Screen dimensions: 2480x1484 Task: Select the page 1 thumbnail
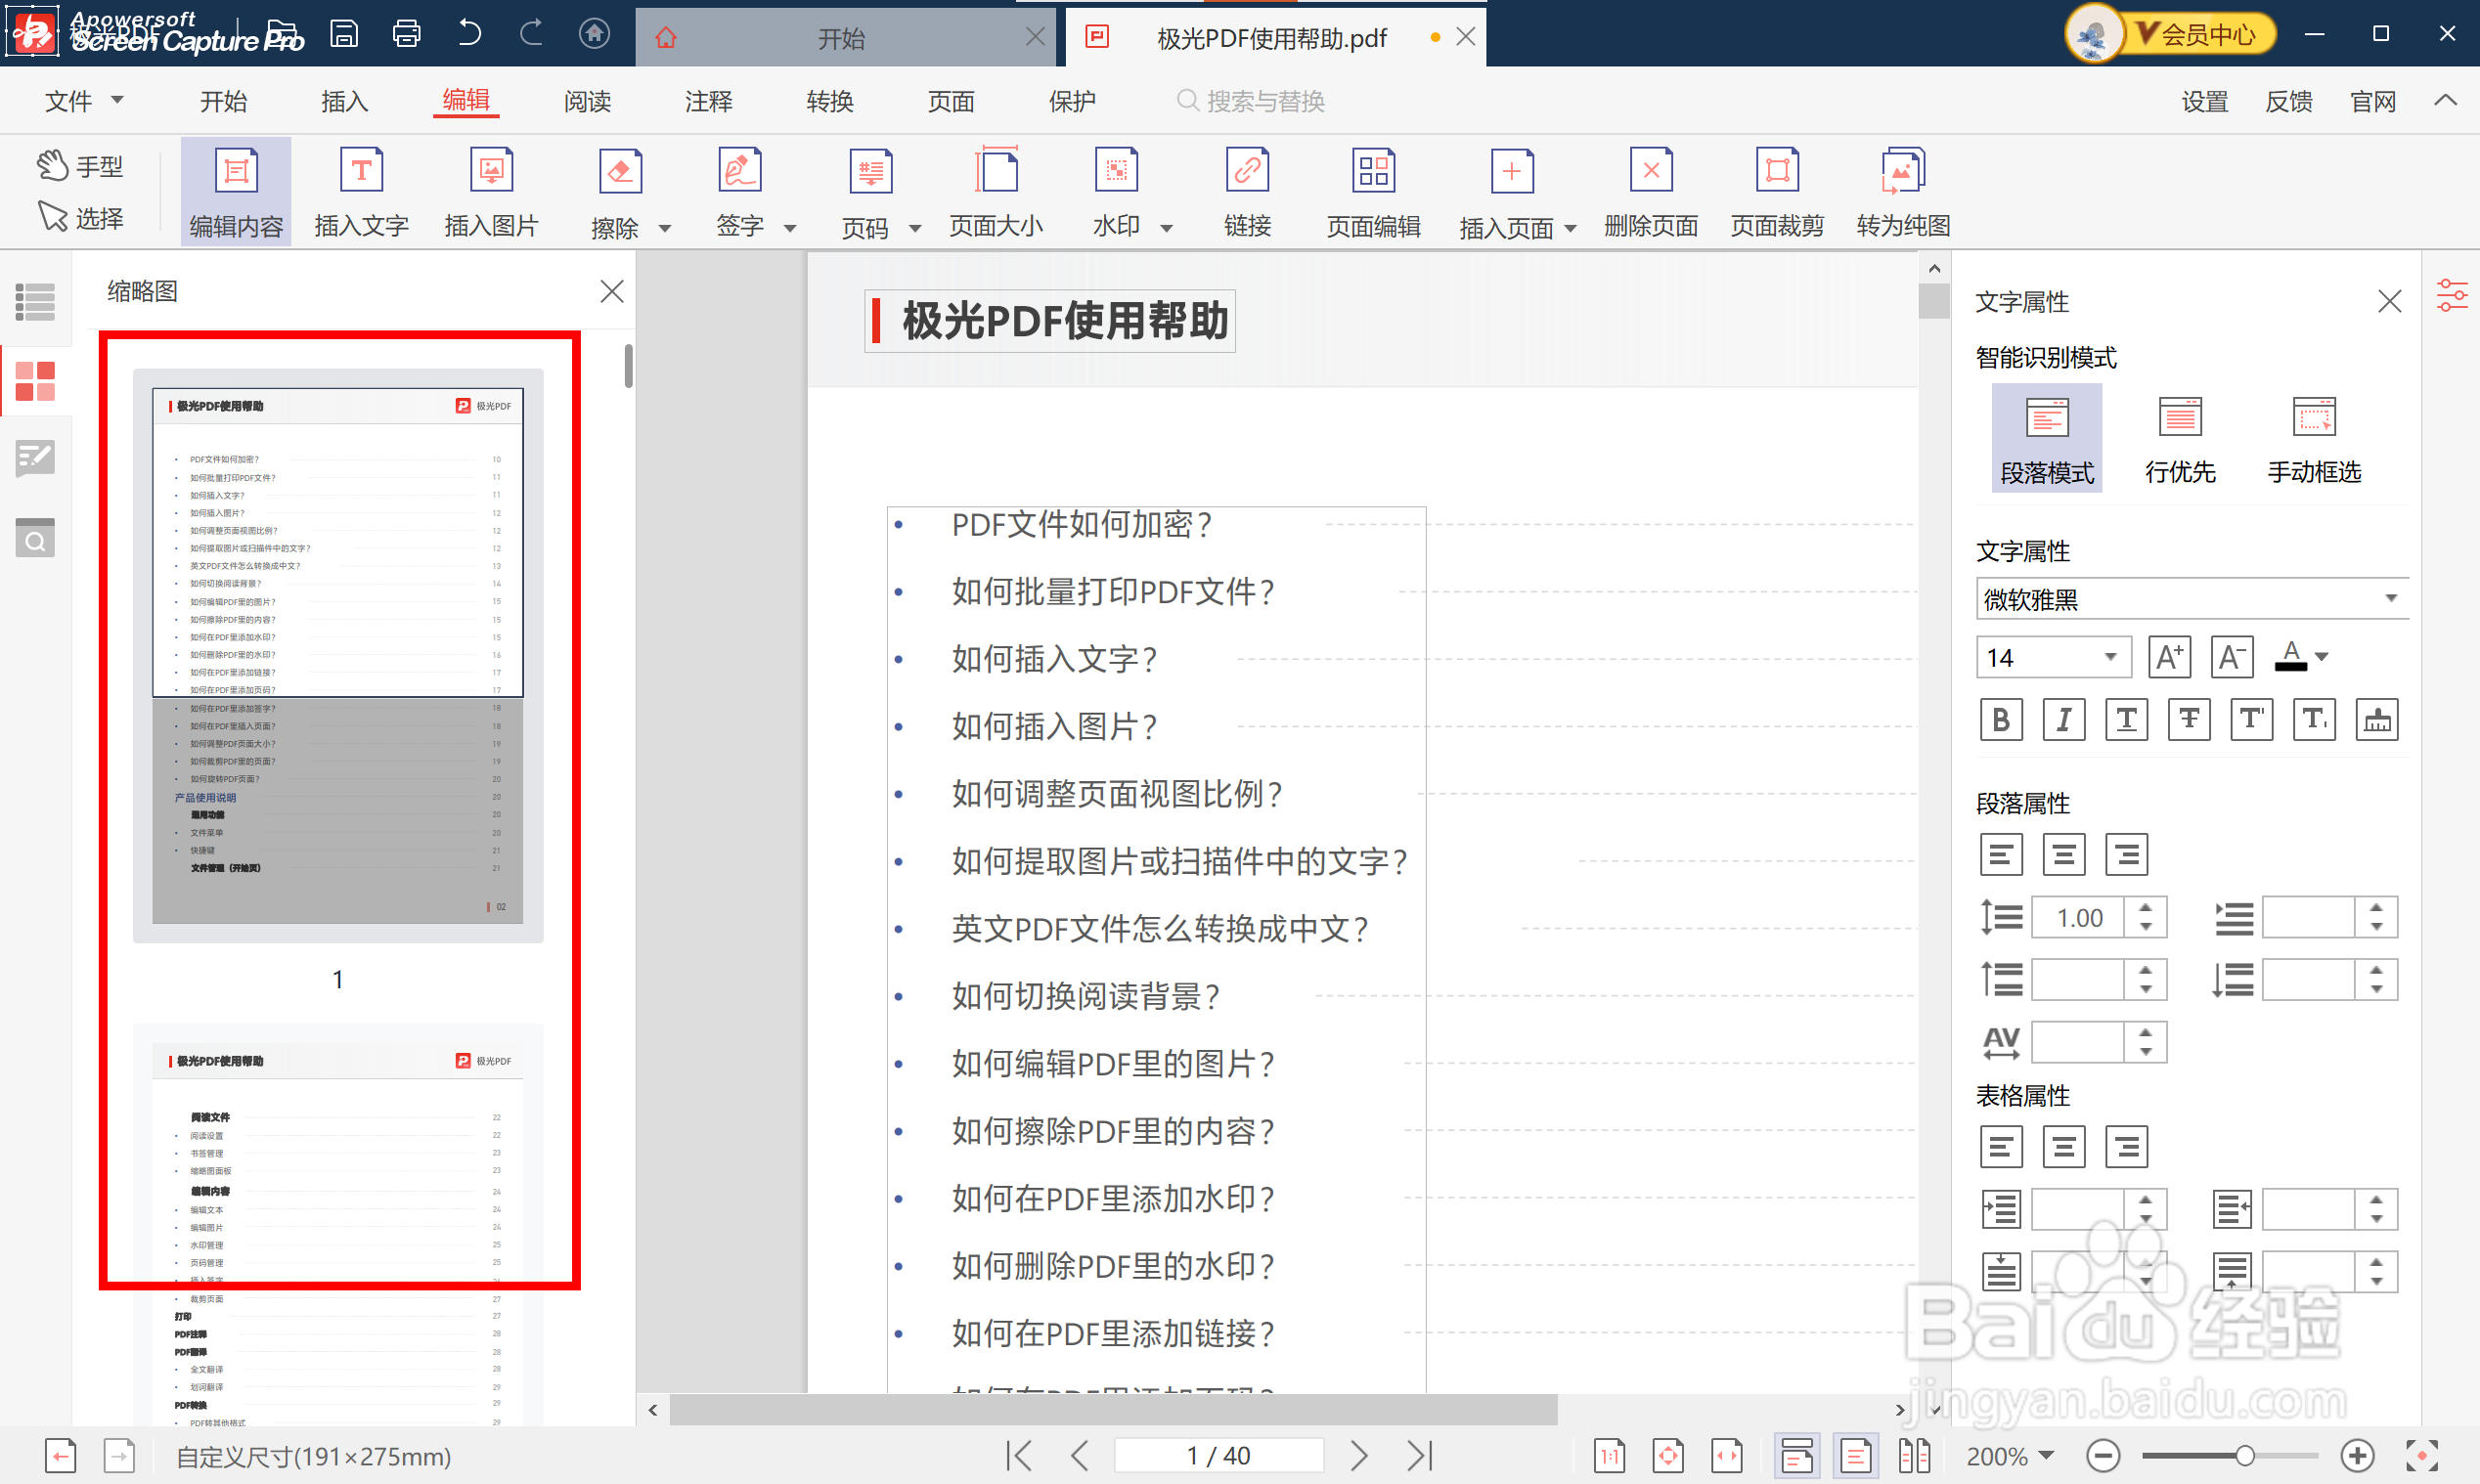coord(337,655)
